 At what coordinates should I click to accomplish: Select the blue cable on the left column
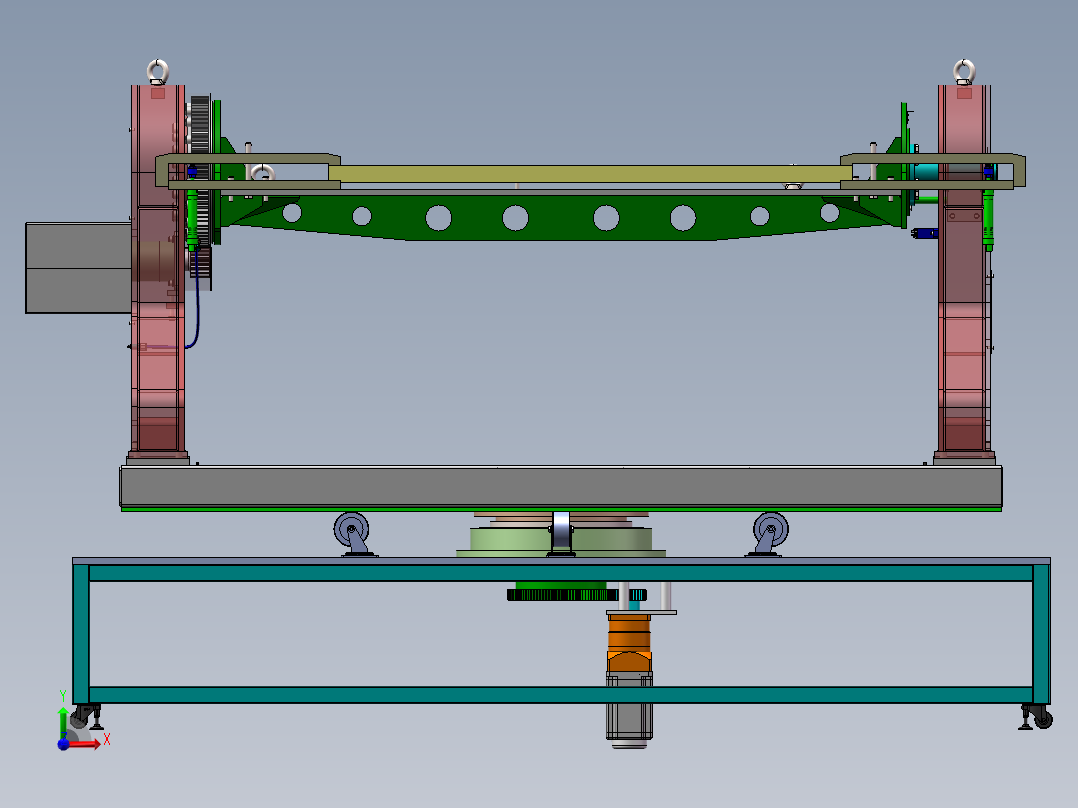(197, 301)
